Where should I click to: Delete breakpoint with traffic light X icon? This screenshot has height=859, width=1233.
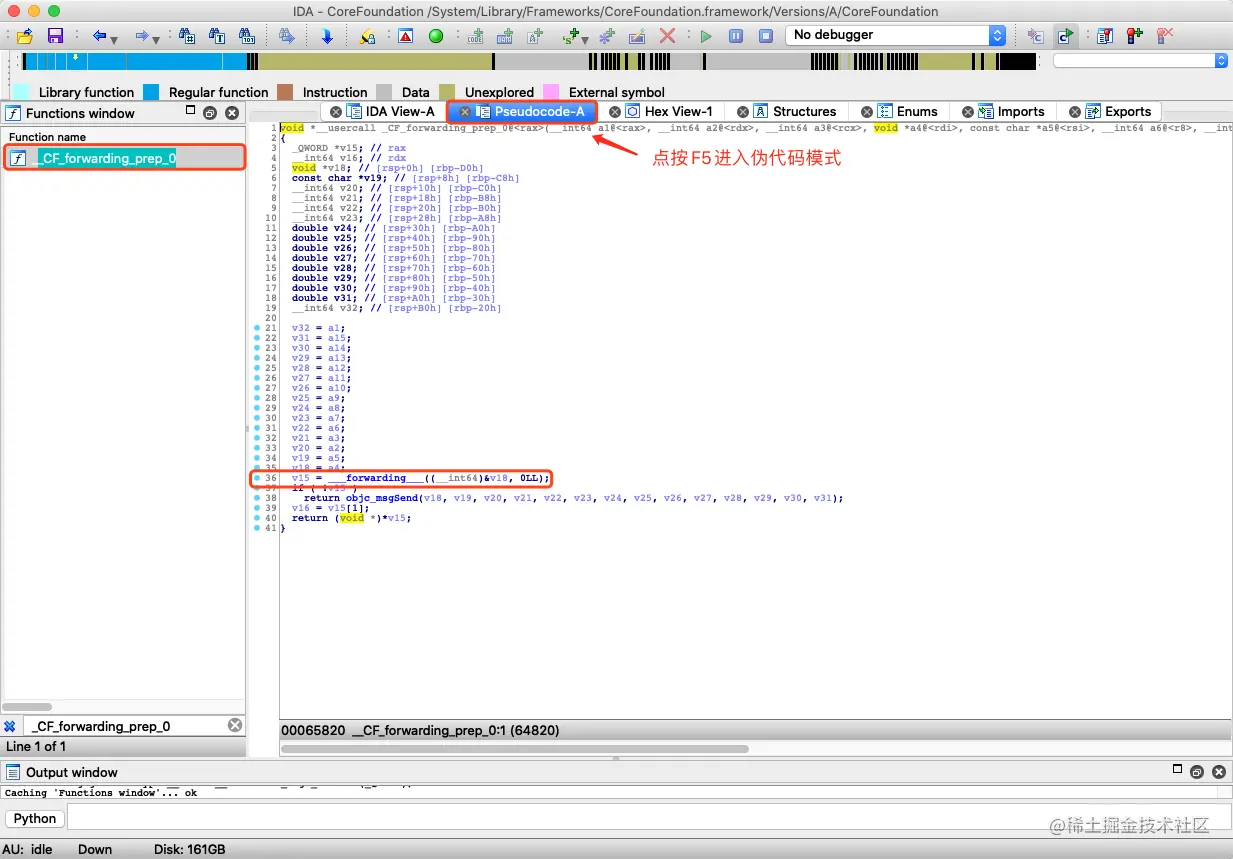coord(1165,36)
